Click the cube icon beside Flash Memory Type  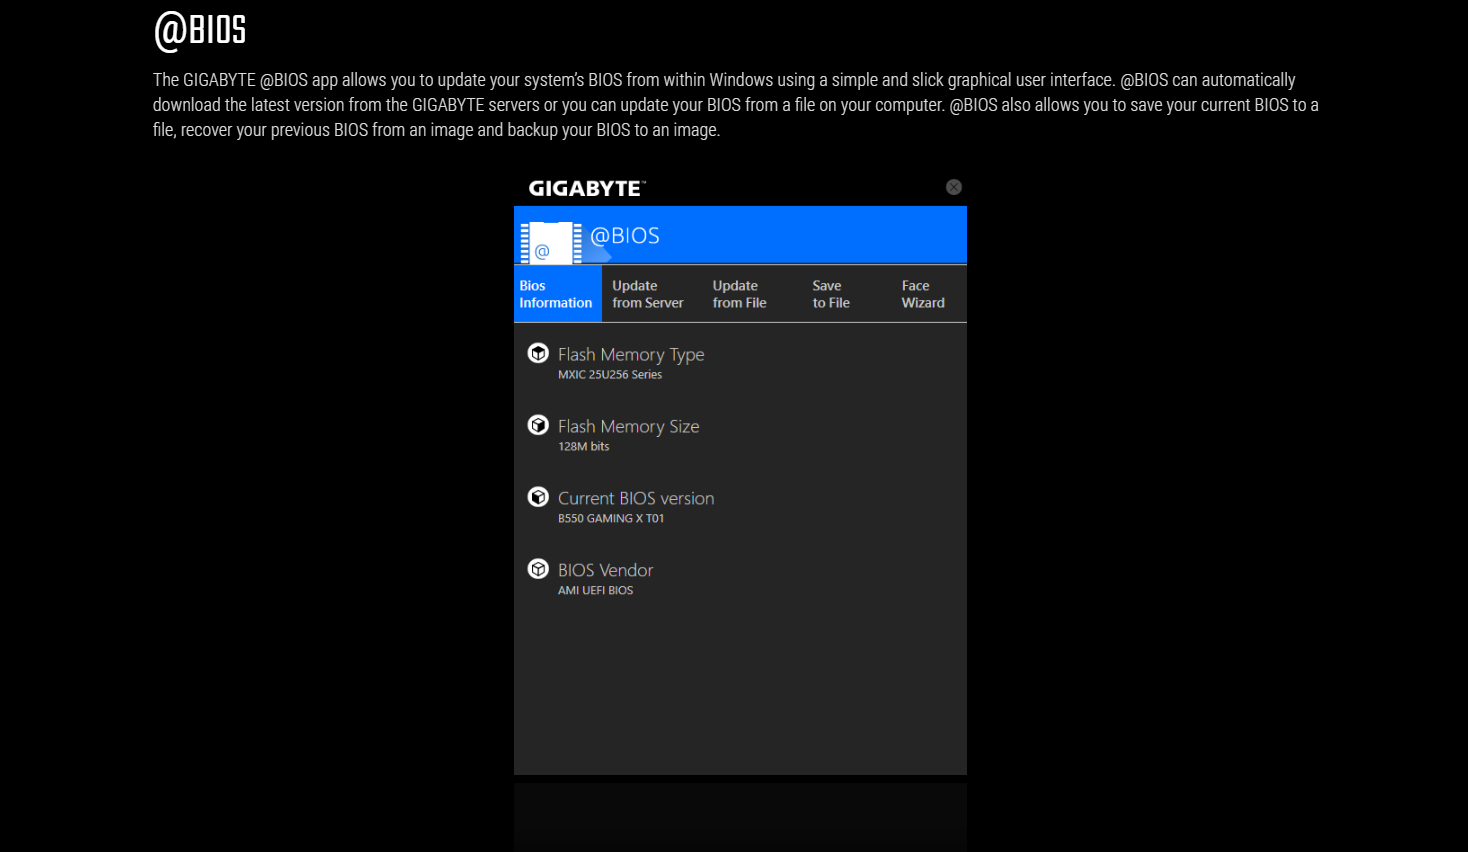point(538,353)
